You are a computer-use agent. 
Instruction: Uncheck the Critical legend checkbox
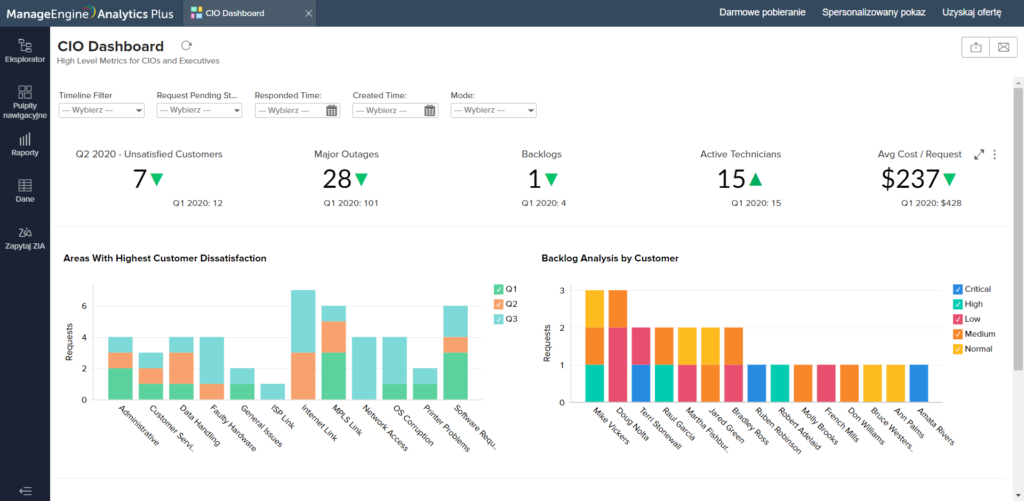[x=958, y=289]
